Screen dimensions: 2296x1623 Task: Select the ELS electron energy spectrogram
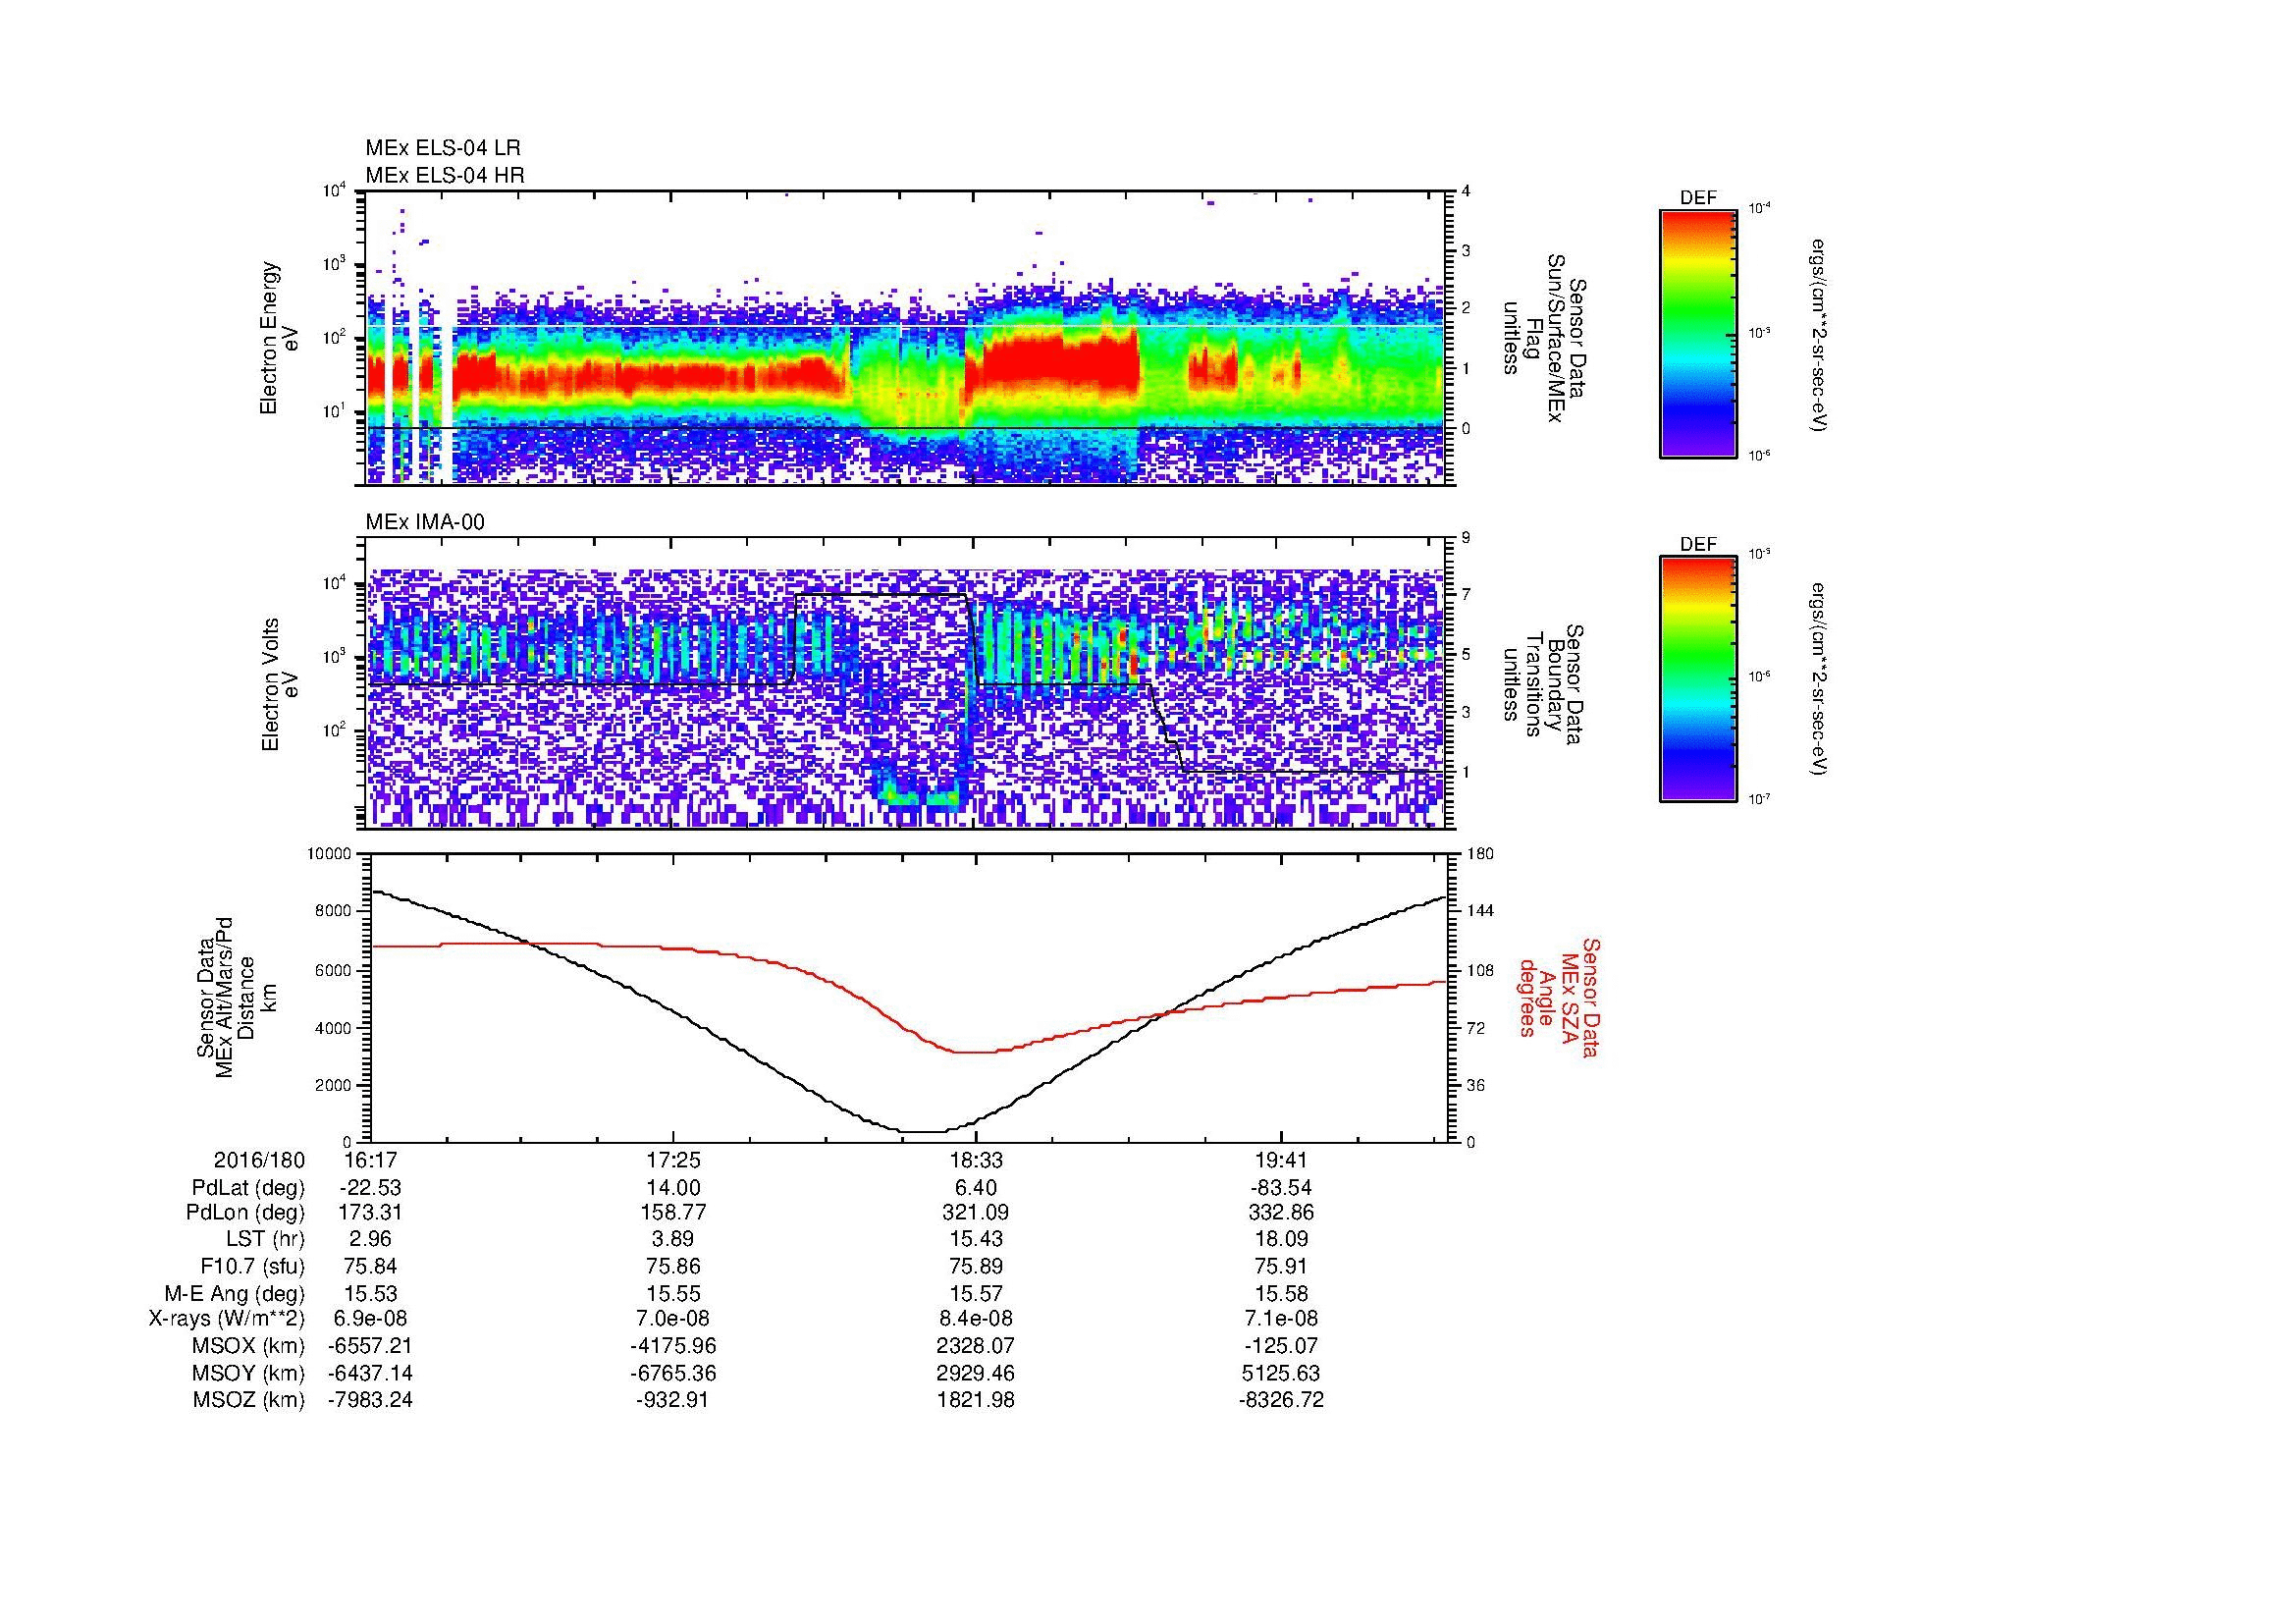point(907,338)
